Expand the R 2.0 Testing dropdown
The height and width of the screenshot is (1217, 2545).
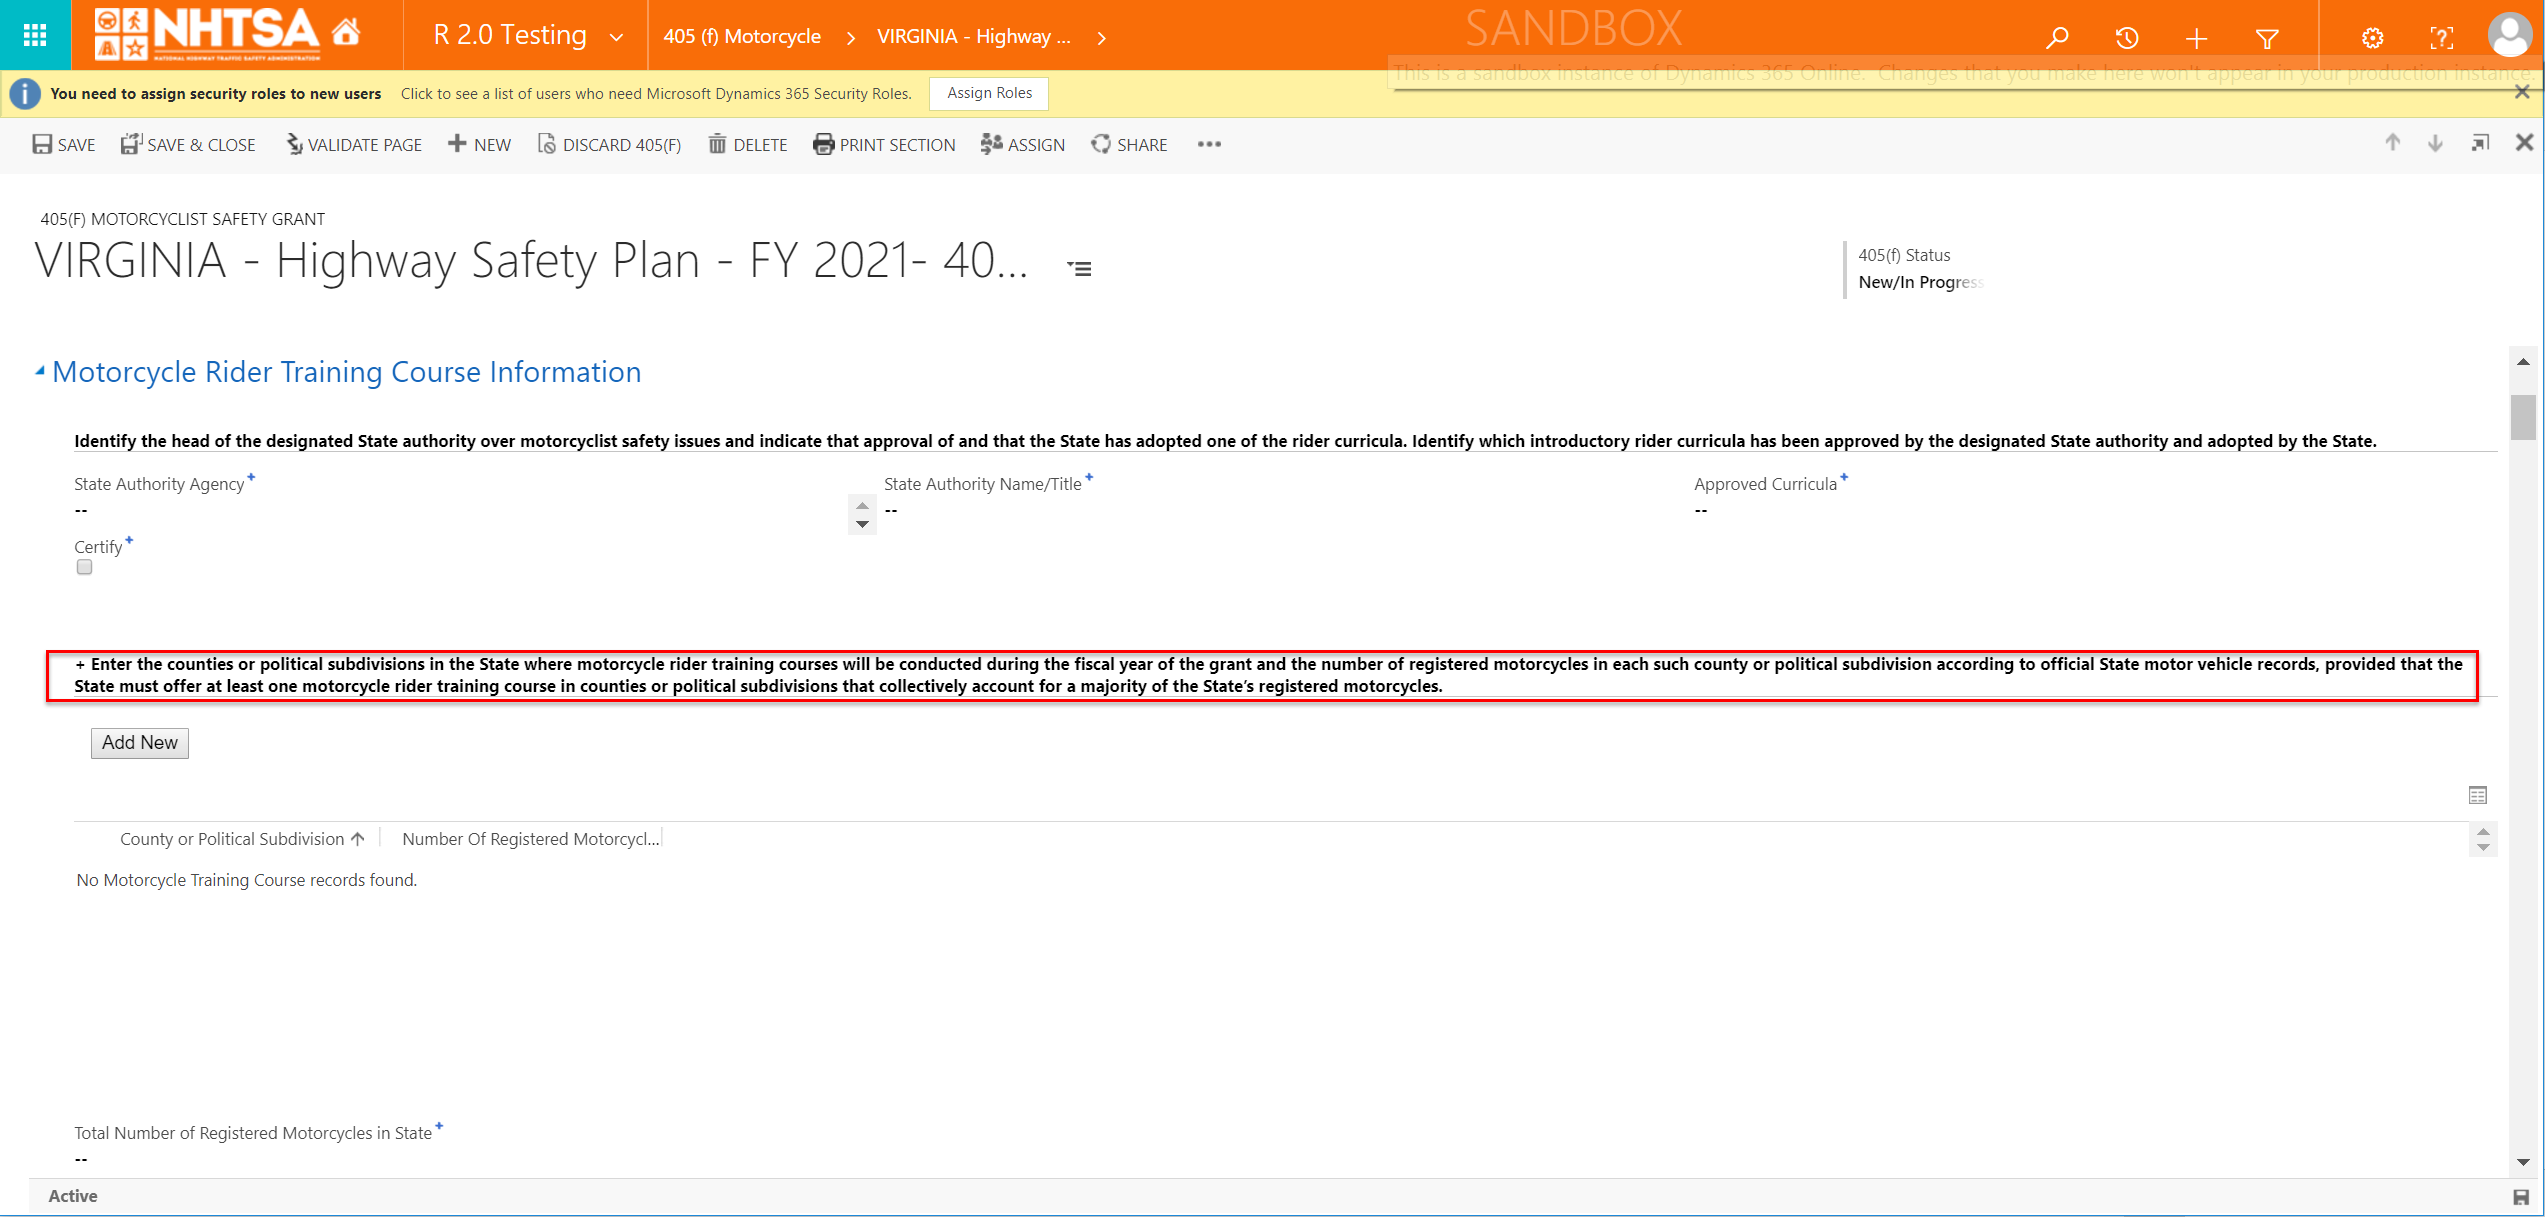coord(616,37)
